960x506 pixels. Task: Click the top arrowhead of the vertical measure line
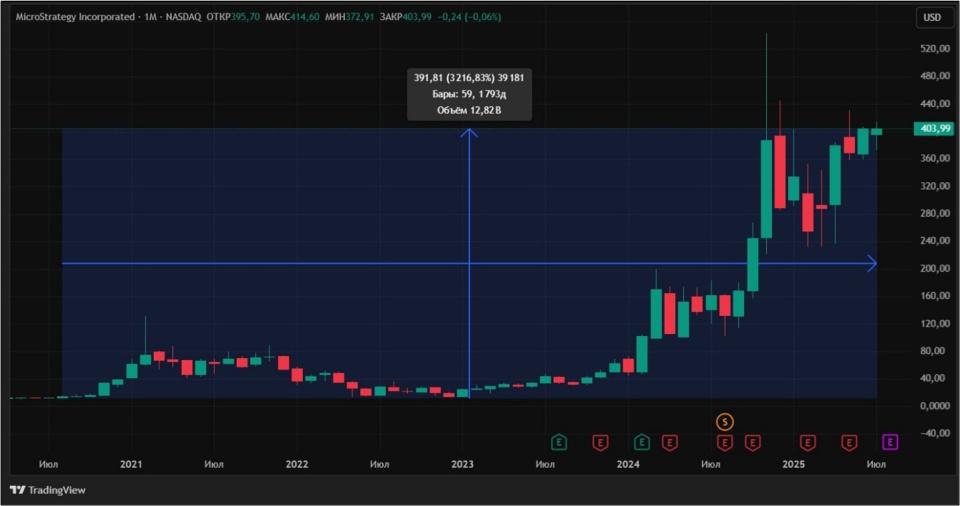point(469,133)
